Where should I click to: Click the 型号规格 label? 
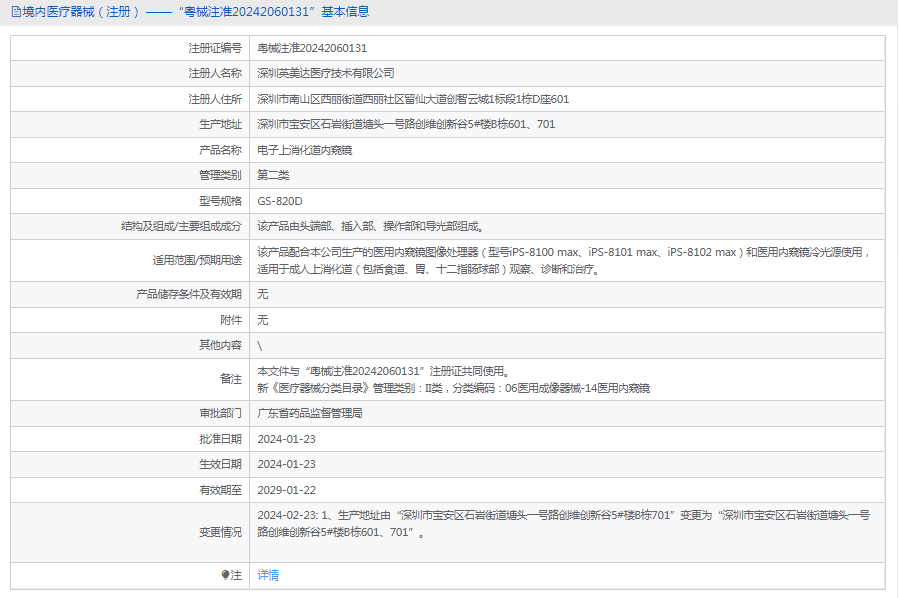pyautogui.click(x=220, y=201)
